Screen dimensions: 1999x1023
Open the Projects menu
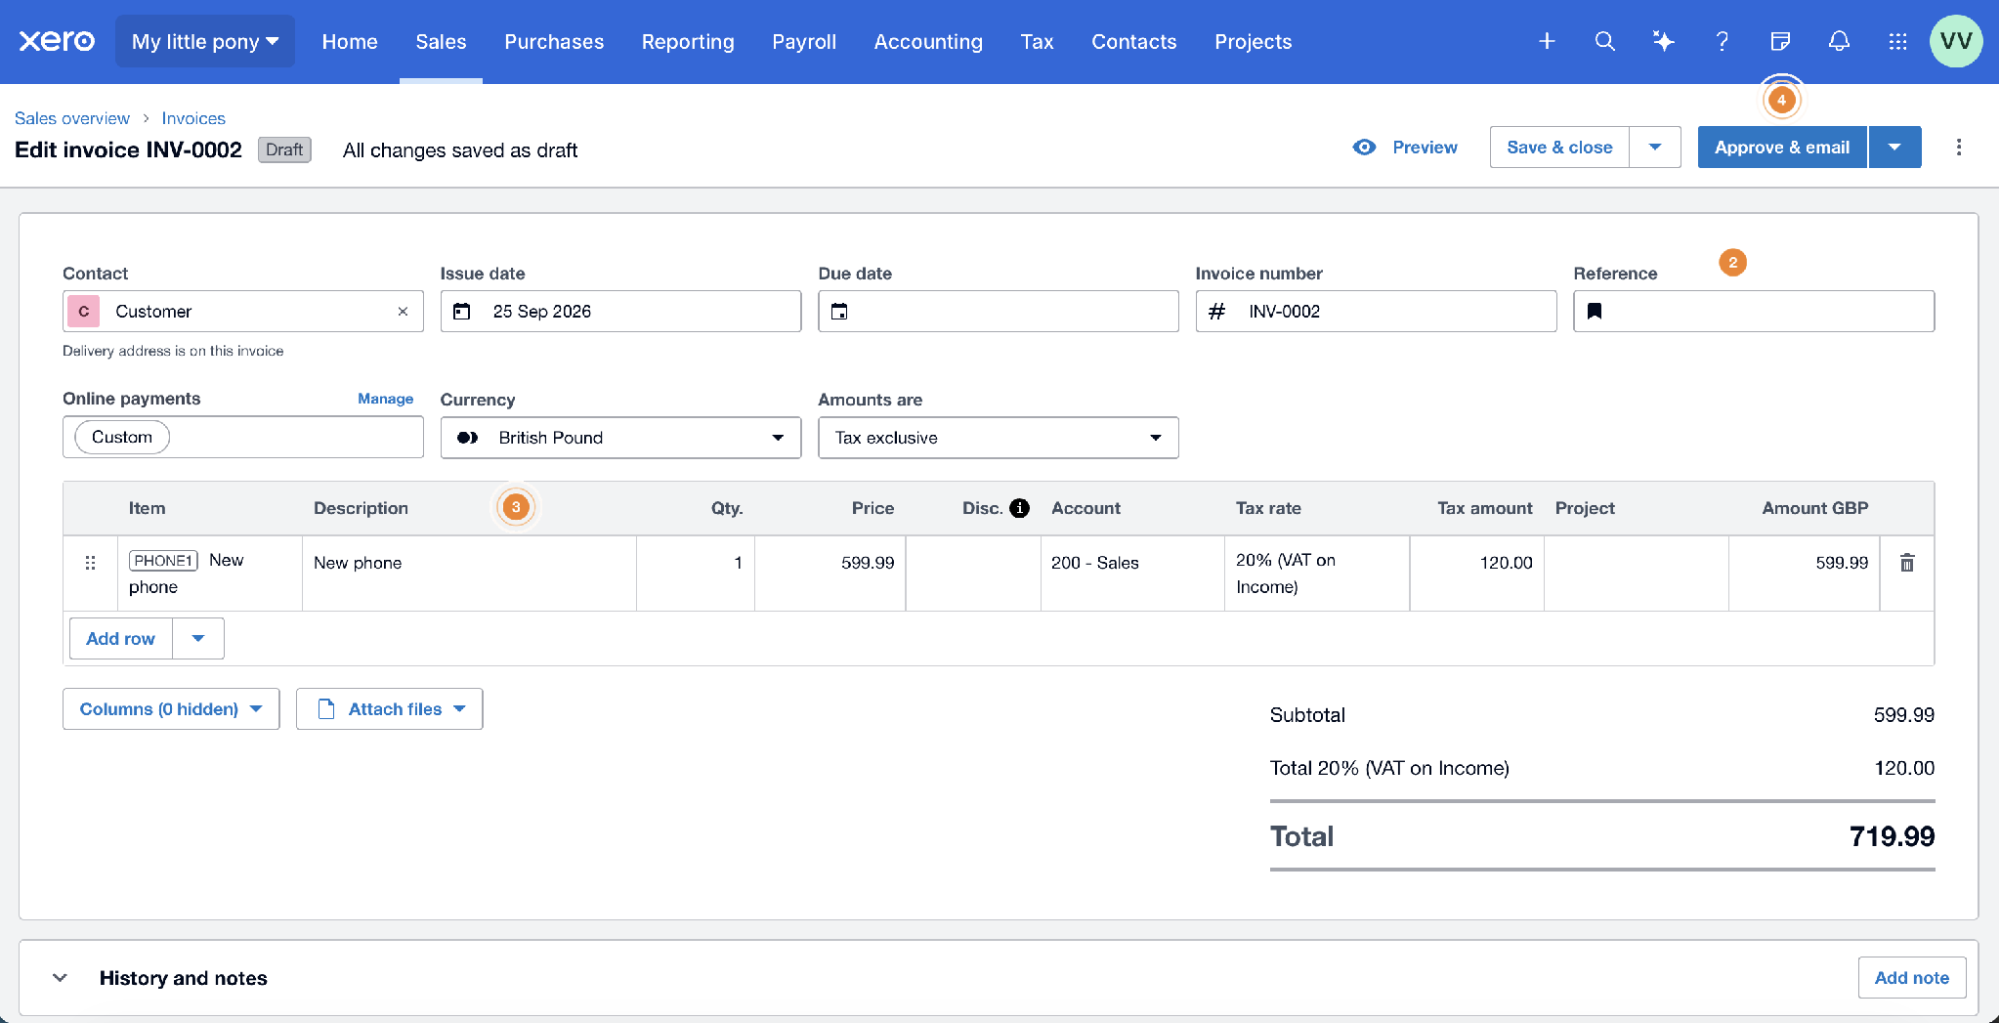tap(1253, 41)
